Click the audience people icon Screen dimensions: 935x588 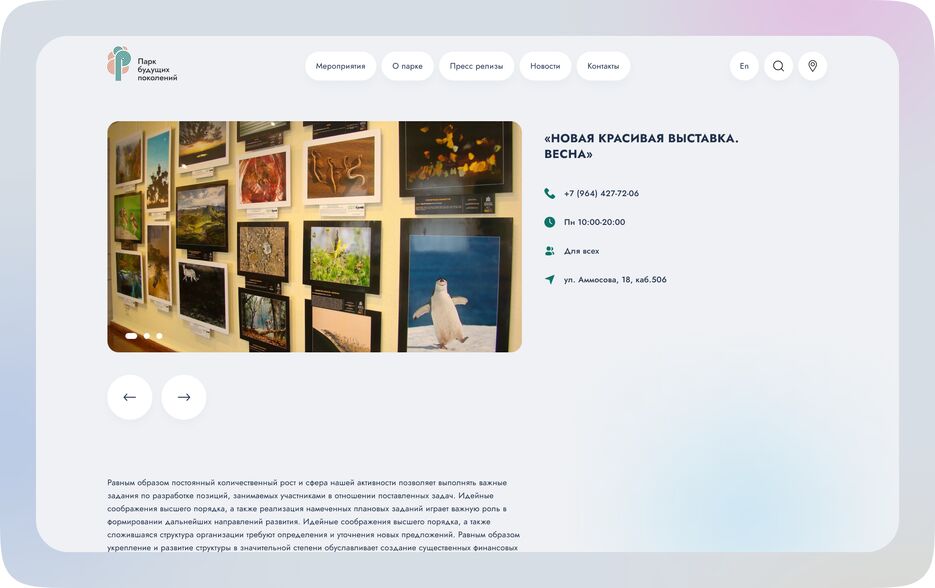click(550, 251)
